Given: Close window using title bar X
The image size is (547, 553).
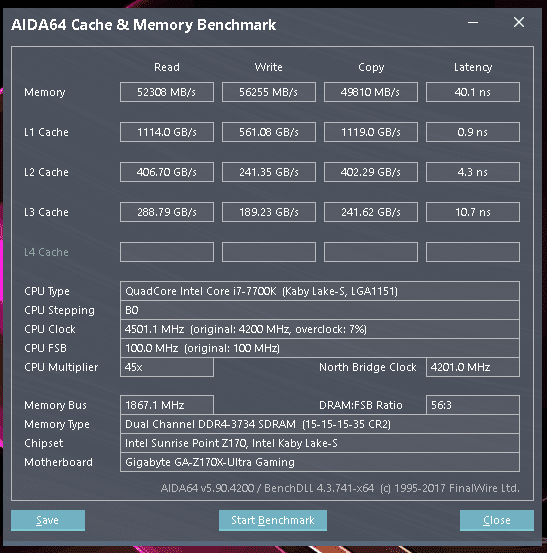Looking at the screenshot, I should (519, 22).
